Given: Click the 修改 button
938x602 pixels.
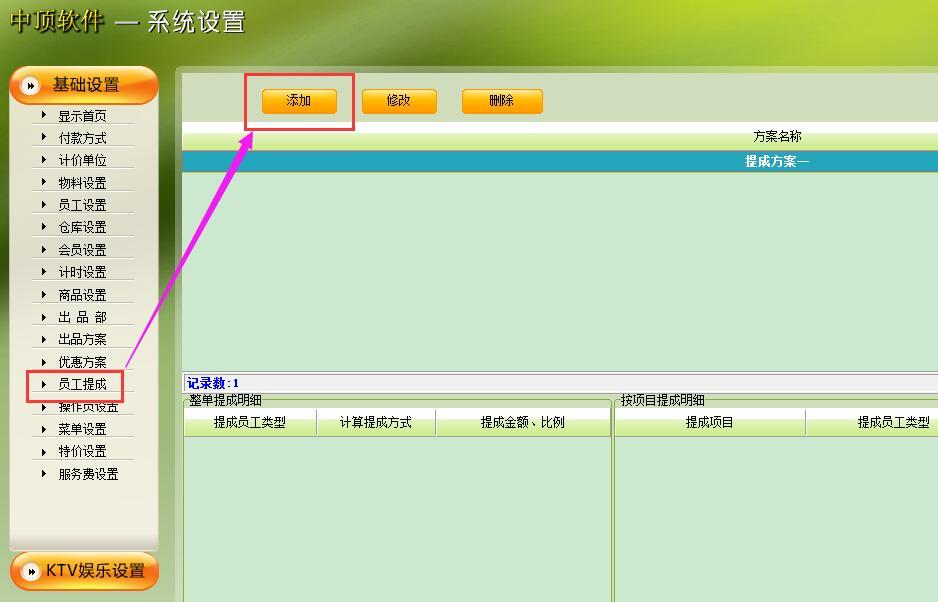Looking at the screenshot, I should tap(399, 101).
